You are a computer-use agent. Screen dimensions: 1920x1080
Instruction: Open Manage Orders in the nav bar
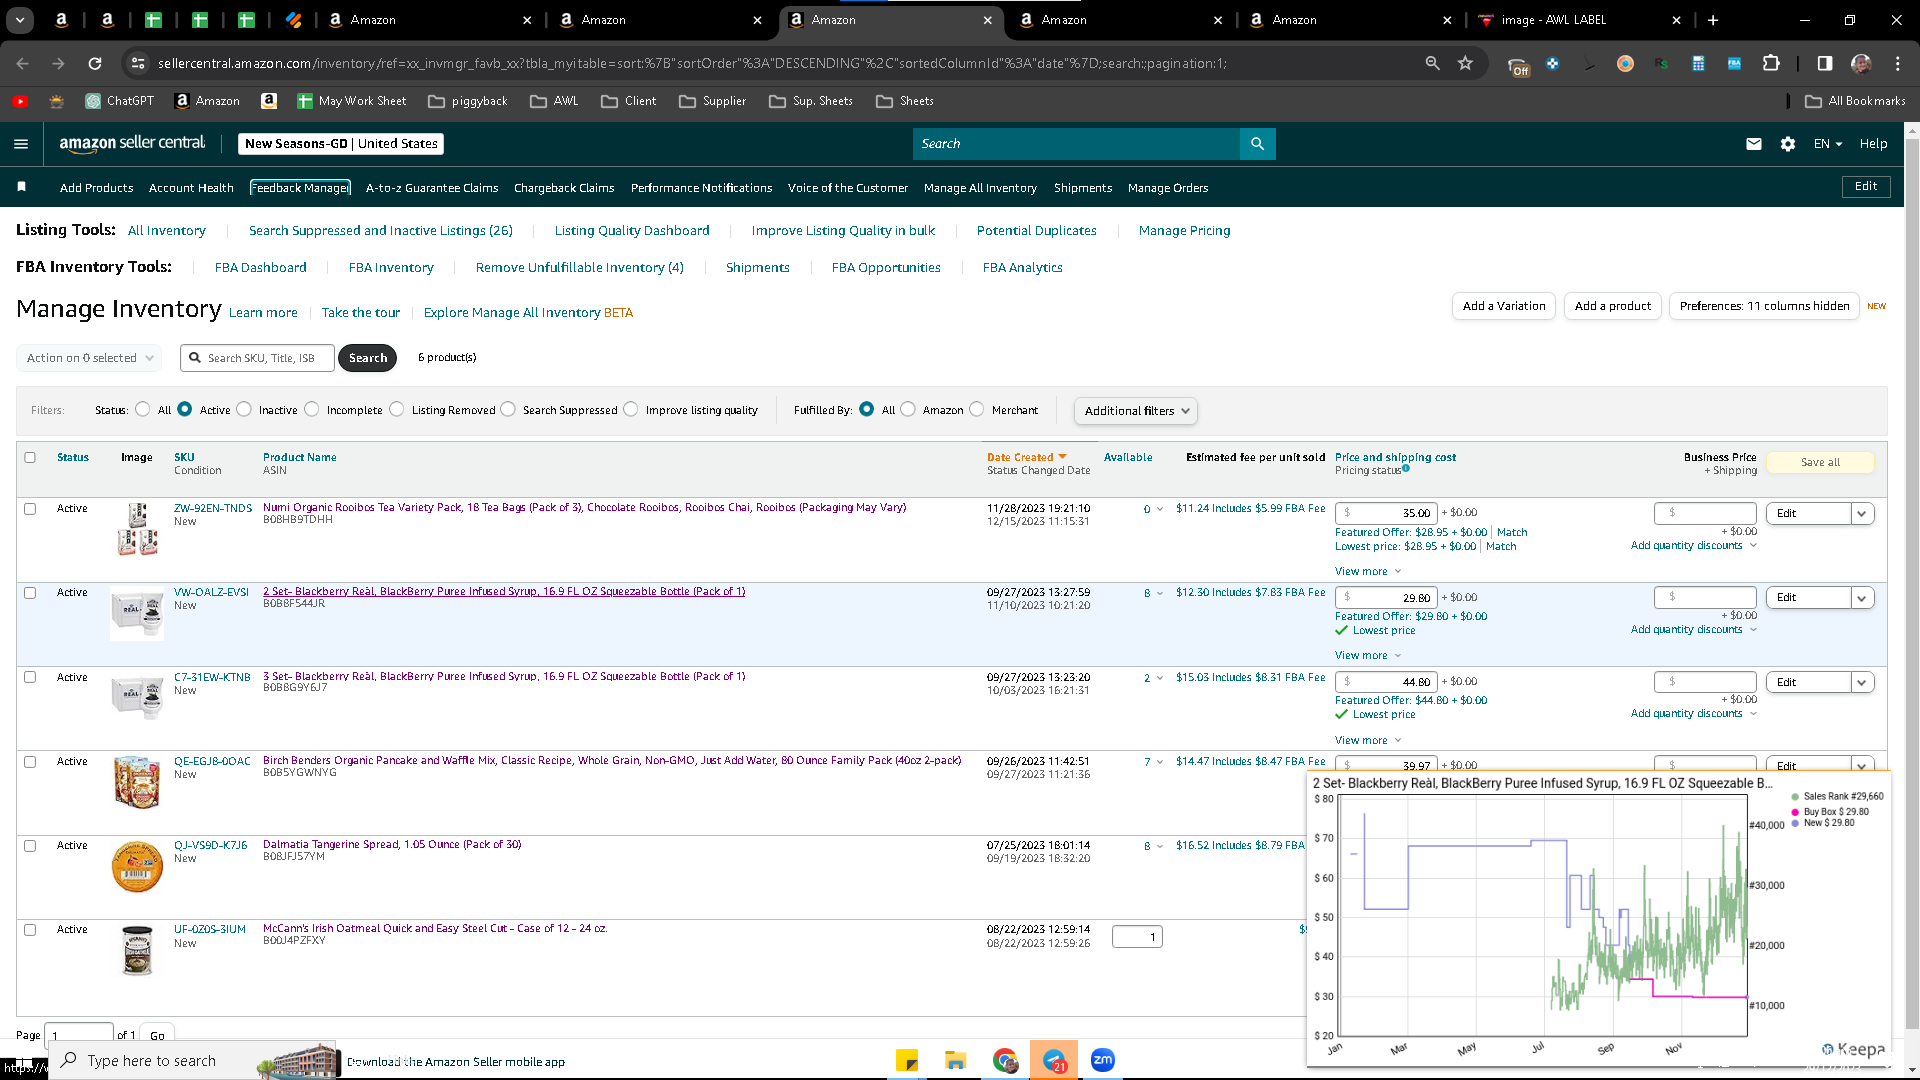click(x=1168, y=188)
